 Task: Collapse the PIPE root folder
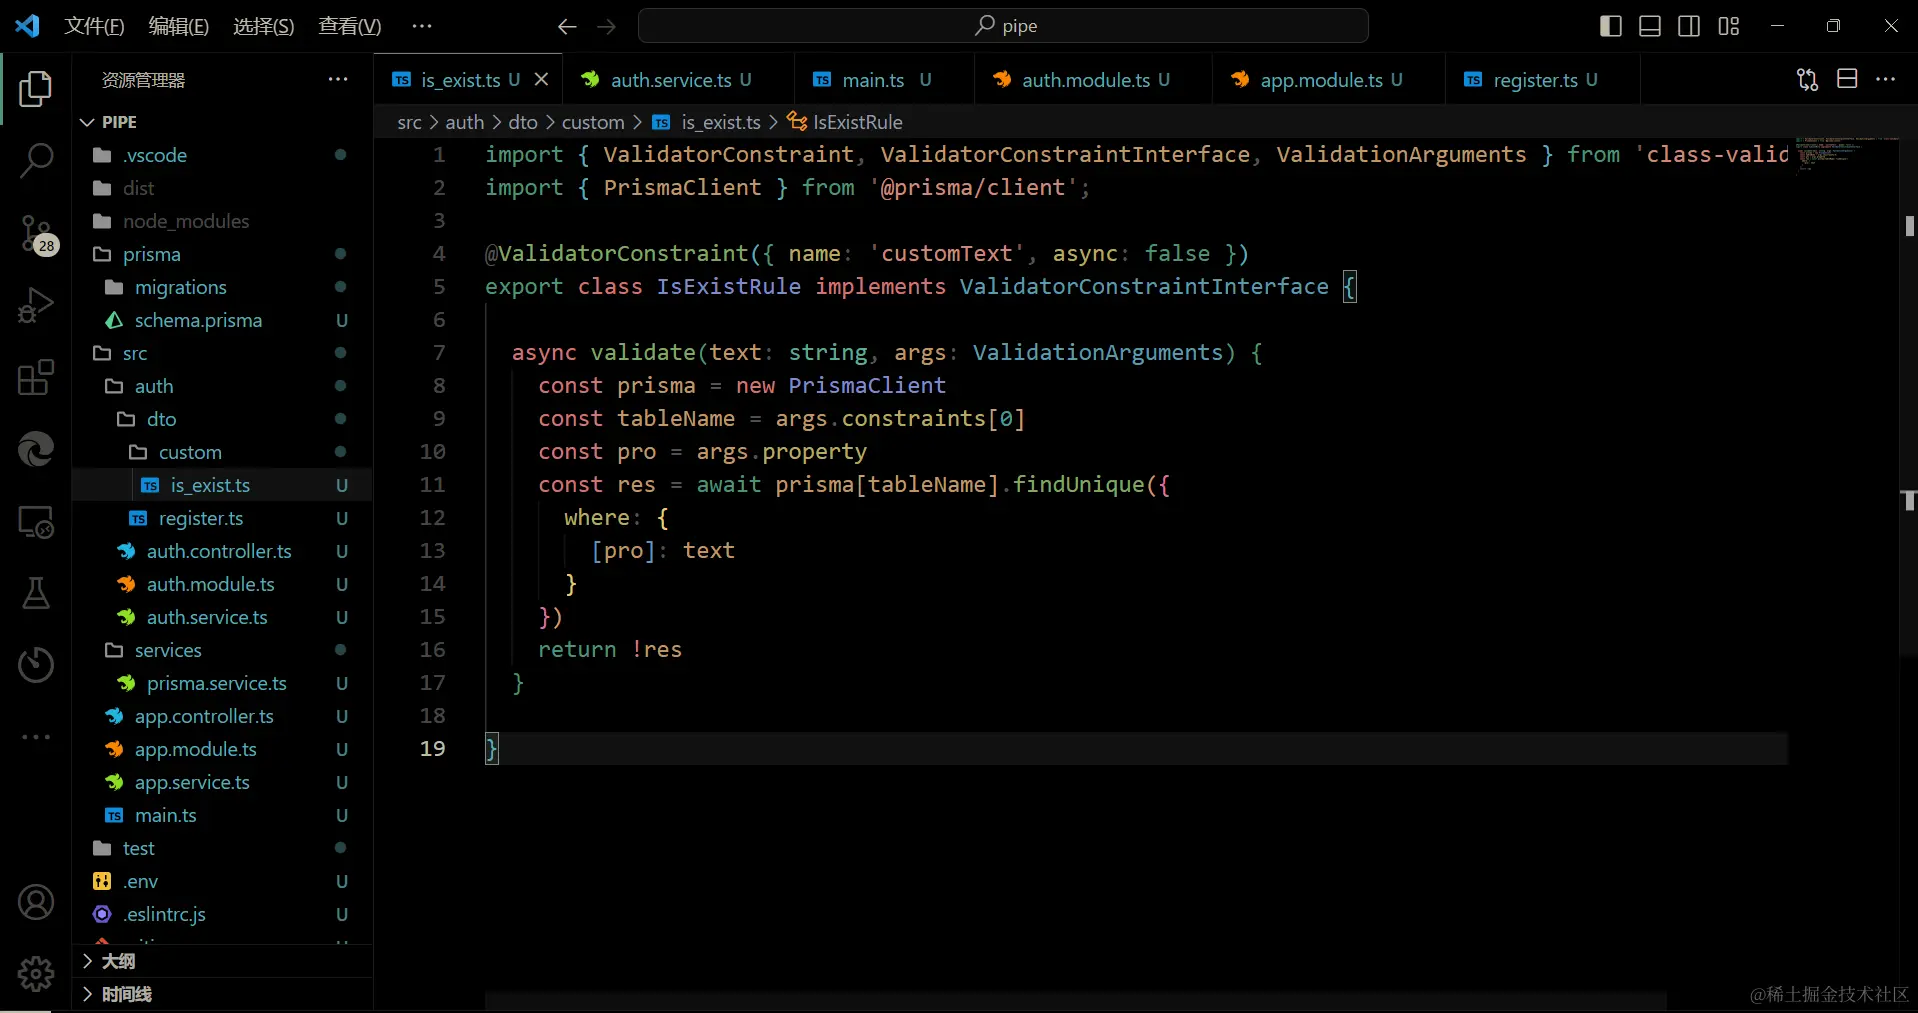[x=222, y=122]
